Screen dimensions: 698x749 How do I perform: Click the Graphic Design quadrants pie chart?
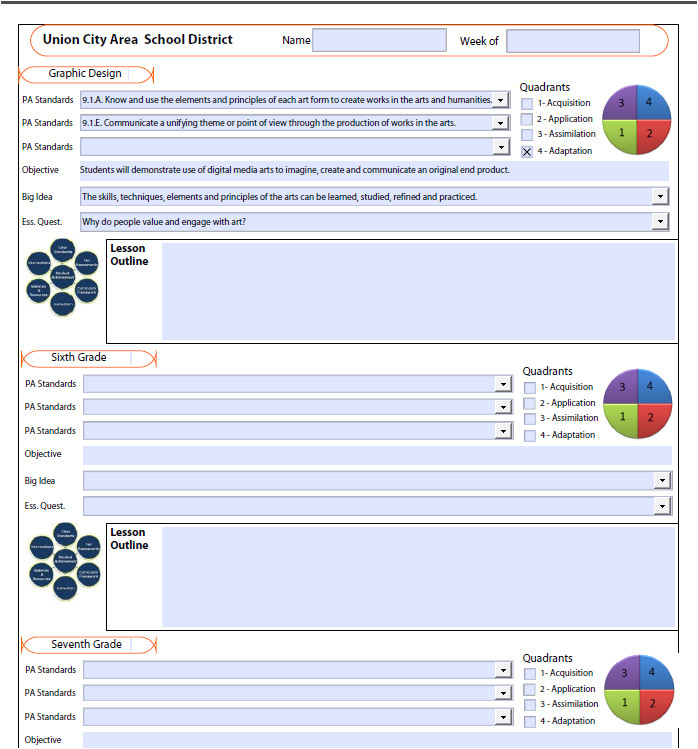(x=636, y=120)
